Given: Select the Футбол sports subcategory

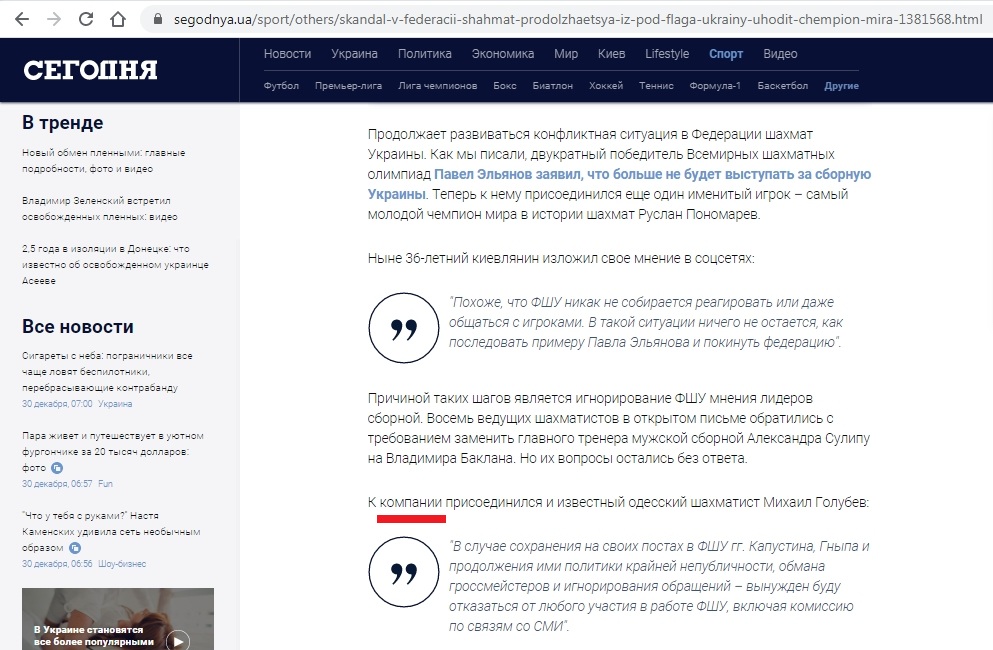Looking at the screenshot, I should coord(281,86).
